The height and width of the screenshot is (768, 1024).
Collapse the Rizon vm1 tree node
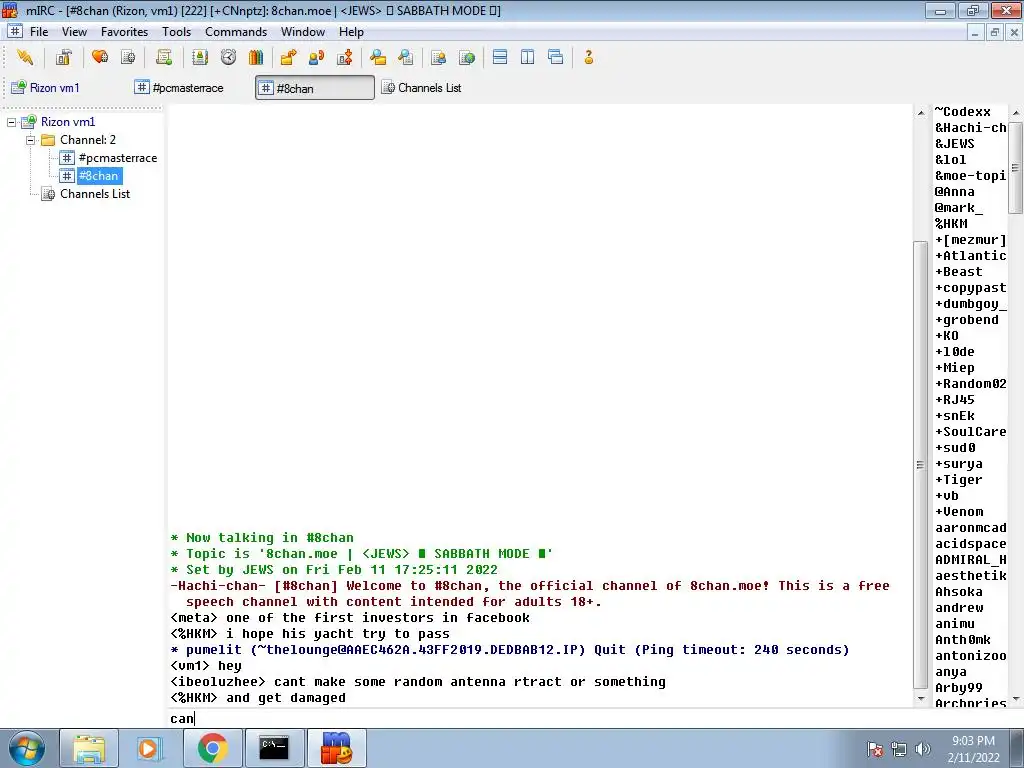click(12, 122)
